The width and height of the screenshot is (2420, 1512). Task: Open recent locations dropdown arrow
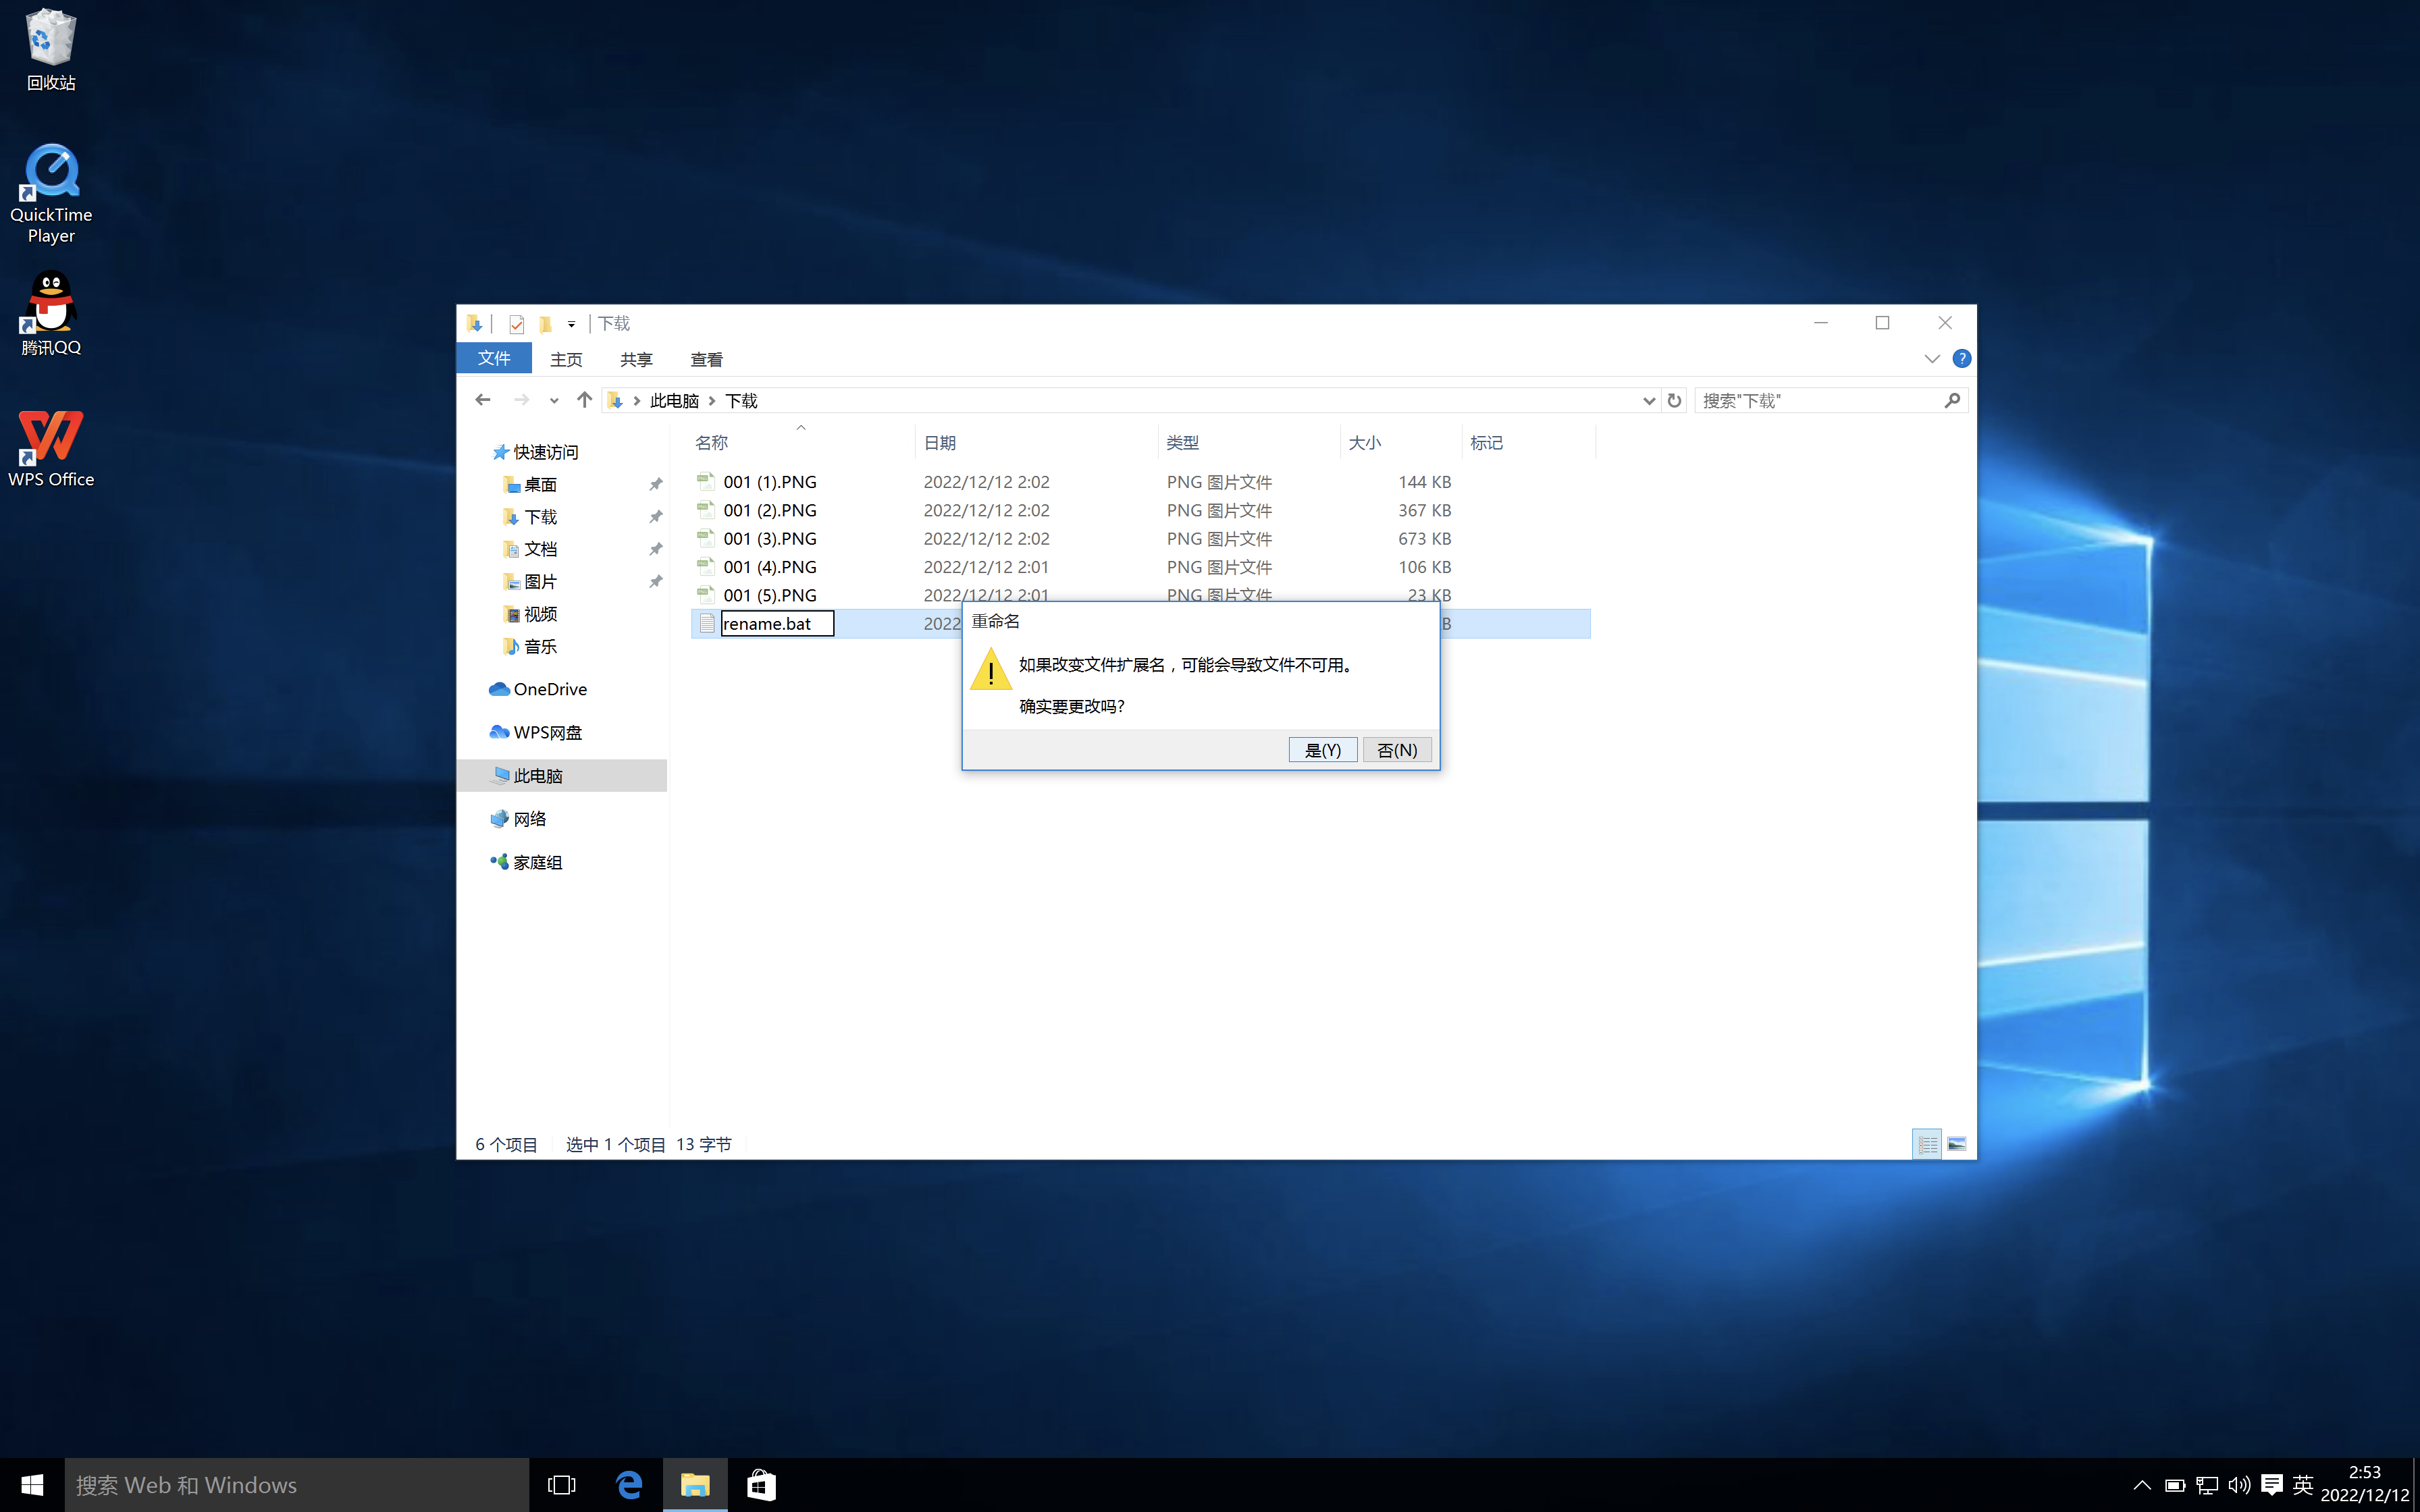click(x=554, y=401)
